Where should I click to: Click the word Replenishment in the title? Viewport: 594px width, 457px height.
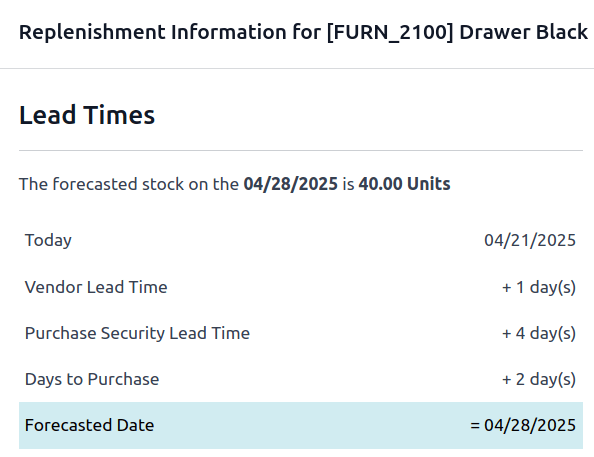point(92,32)
